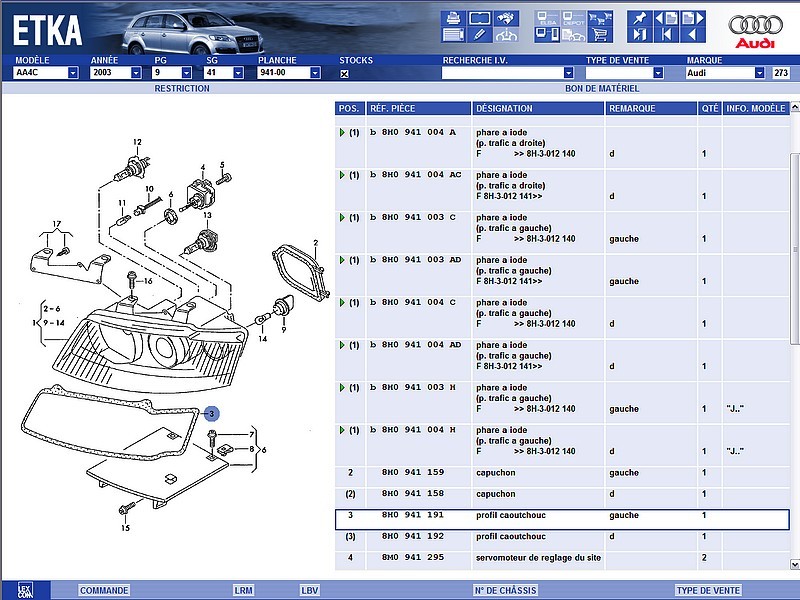
Task: Click the greyed document and car icon
Action: 573,35
